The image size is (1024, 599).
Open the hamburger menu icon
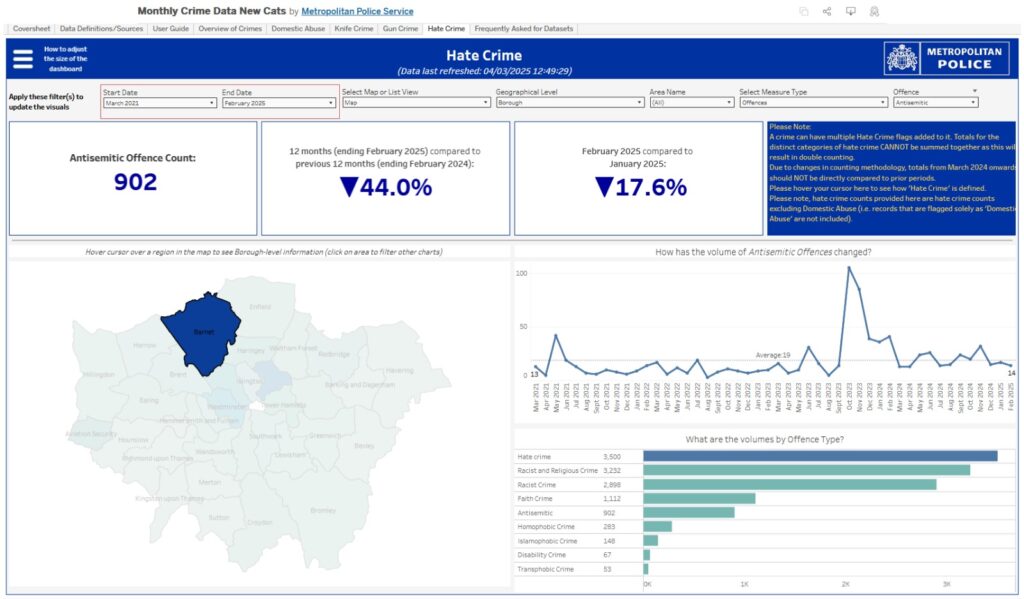coord(22,59)
